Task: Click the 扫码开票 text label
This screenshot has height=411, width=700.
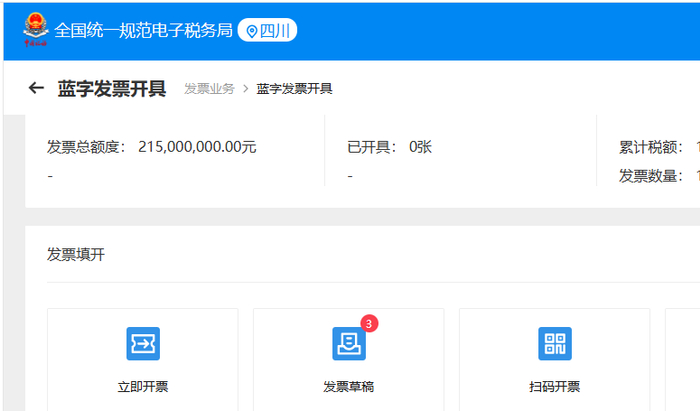Action: point(555,386)
